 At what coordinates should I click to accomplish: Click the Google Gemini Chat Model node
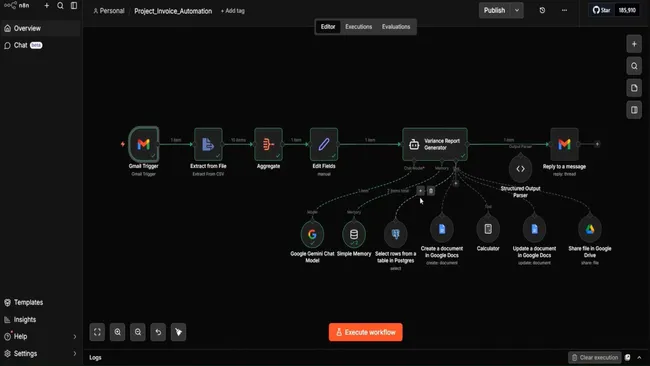coord(312,234)
